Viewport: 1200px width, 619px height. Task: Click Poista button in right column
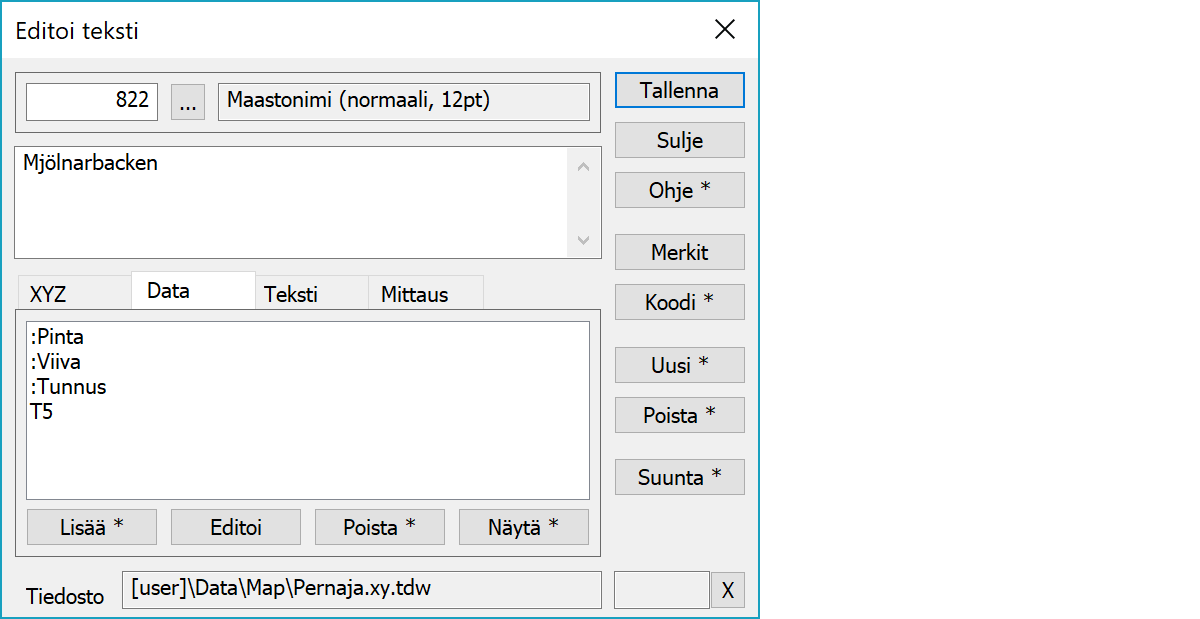[679, 415]
